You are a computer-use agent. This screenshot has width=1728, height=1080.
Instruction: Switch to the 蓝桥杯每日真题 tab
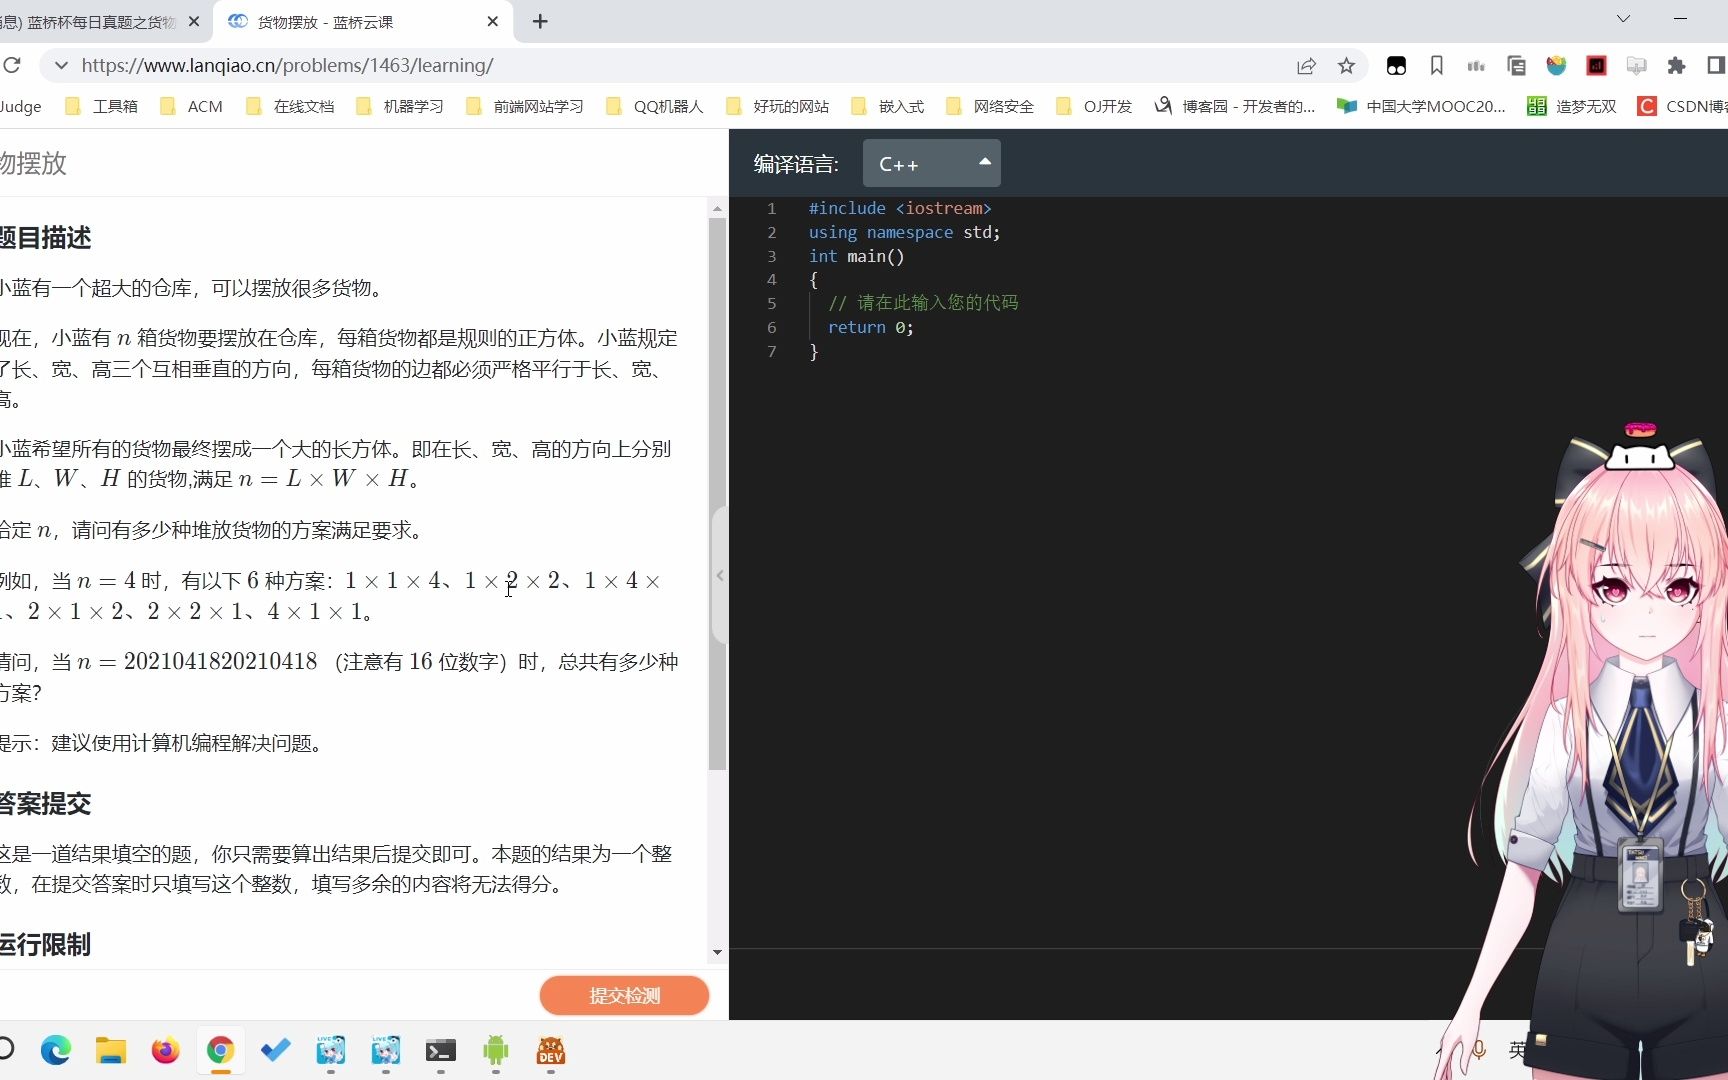(90, 22)
